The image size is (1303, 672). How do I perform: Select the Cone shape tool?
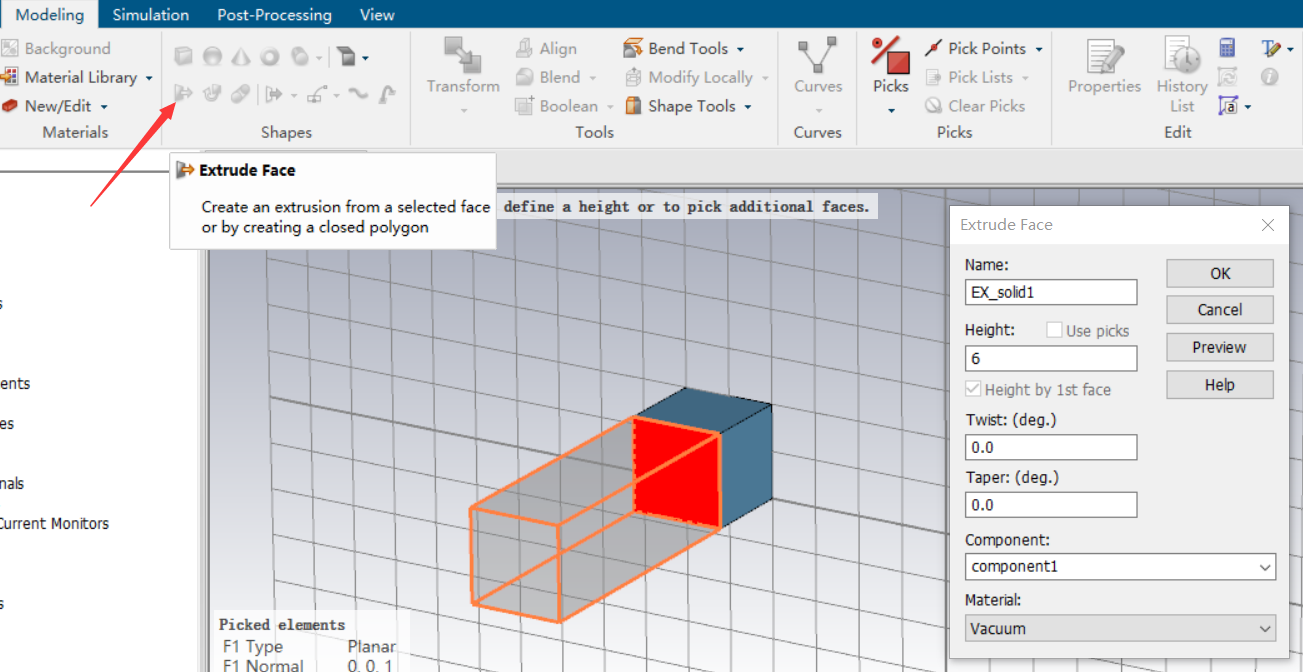pos(241,58)
